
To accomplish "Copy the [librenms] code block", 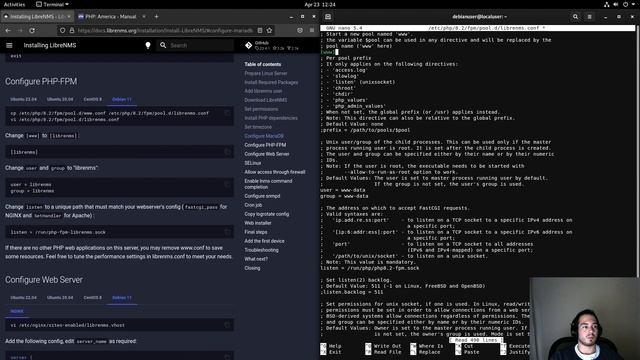I will [227, 152].
